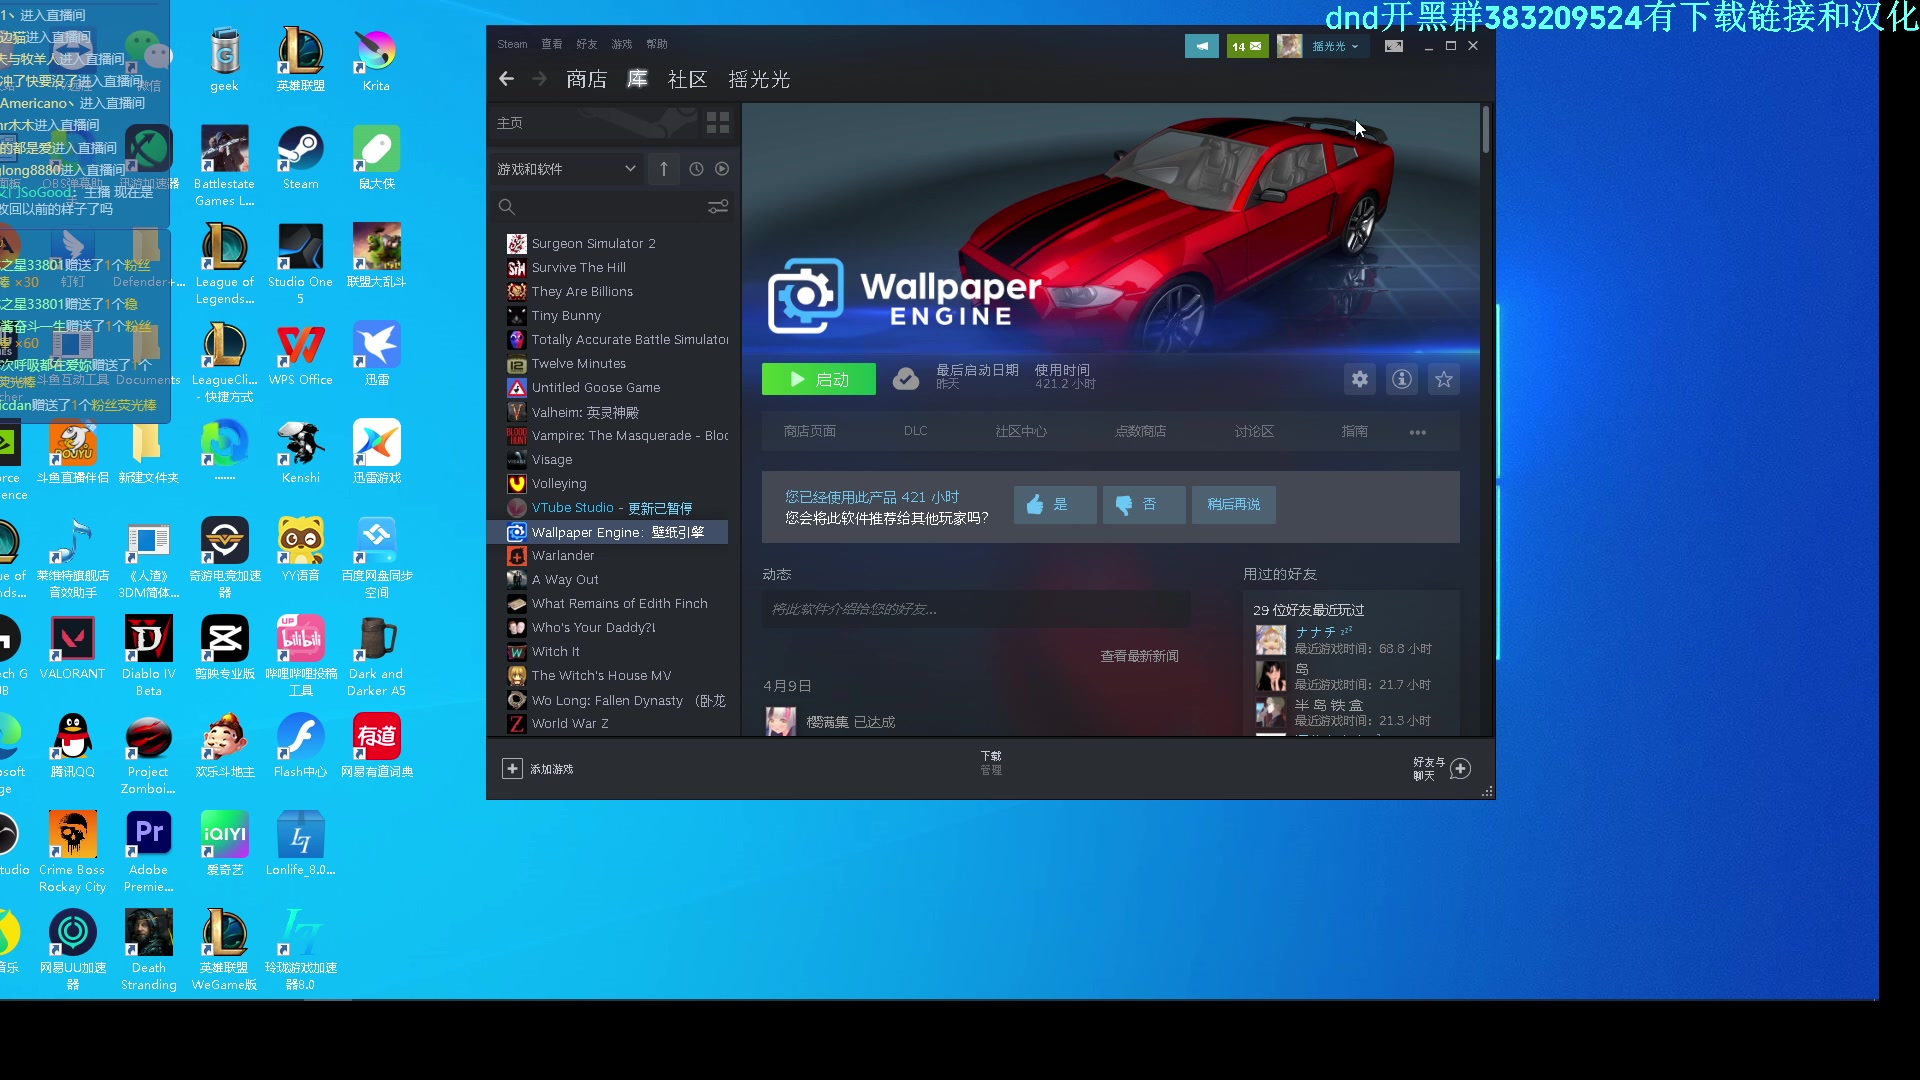1920x1080 pixels.
Task: Go to the 库 tab
Action: pyautogui.click(x=637, y=80)
